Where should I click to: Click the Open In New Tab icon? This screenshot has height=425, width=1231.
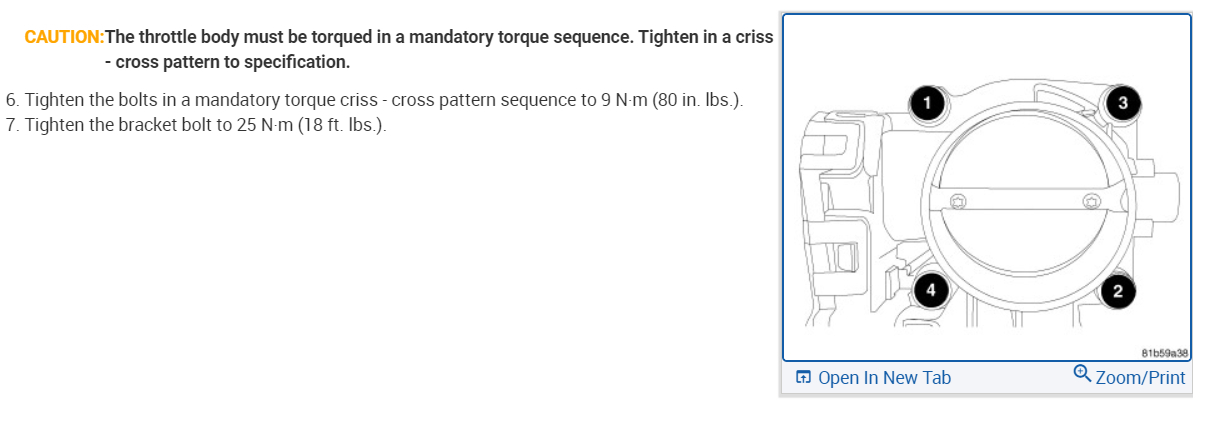coord(803,378)
